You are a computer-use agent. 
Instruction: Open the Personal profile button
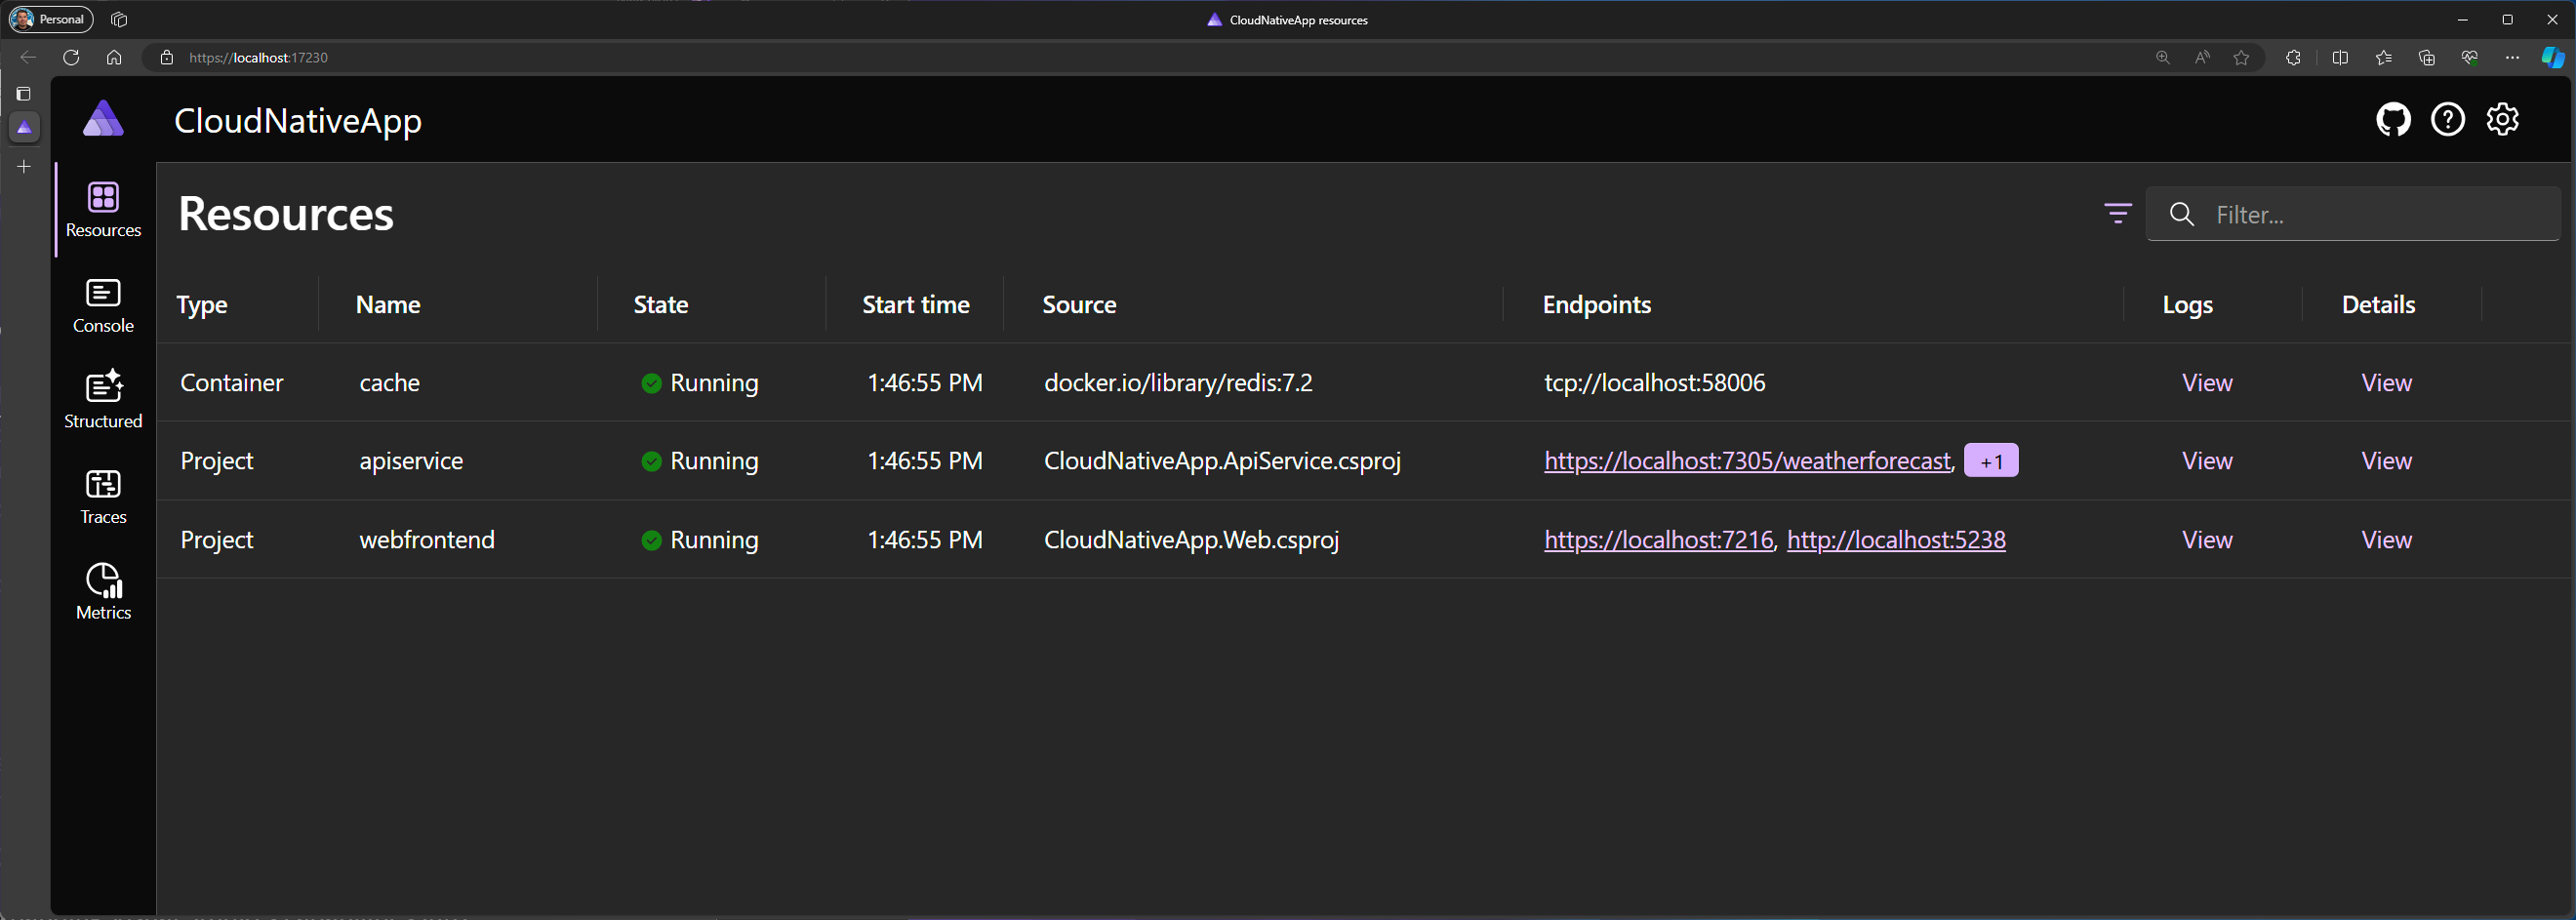point(51,19)
